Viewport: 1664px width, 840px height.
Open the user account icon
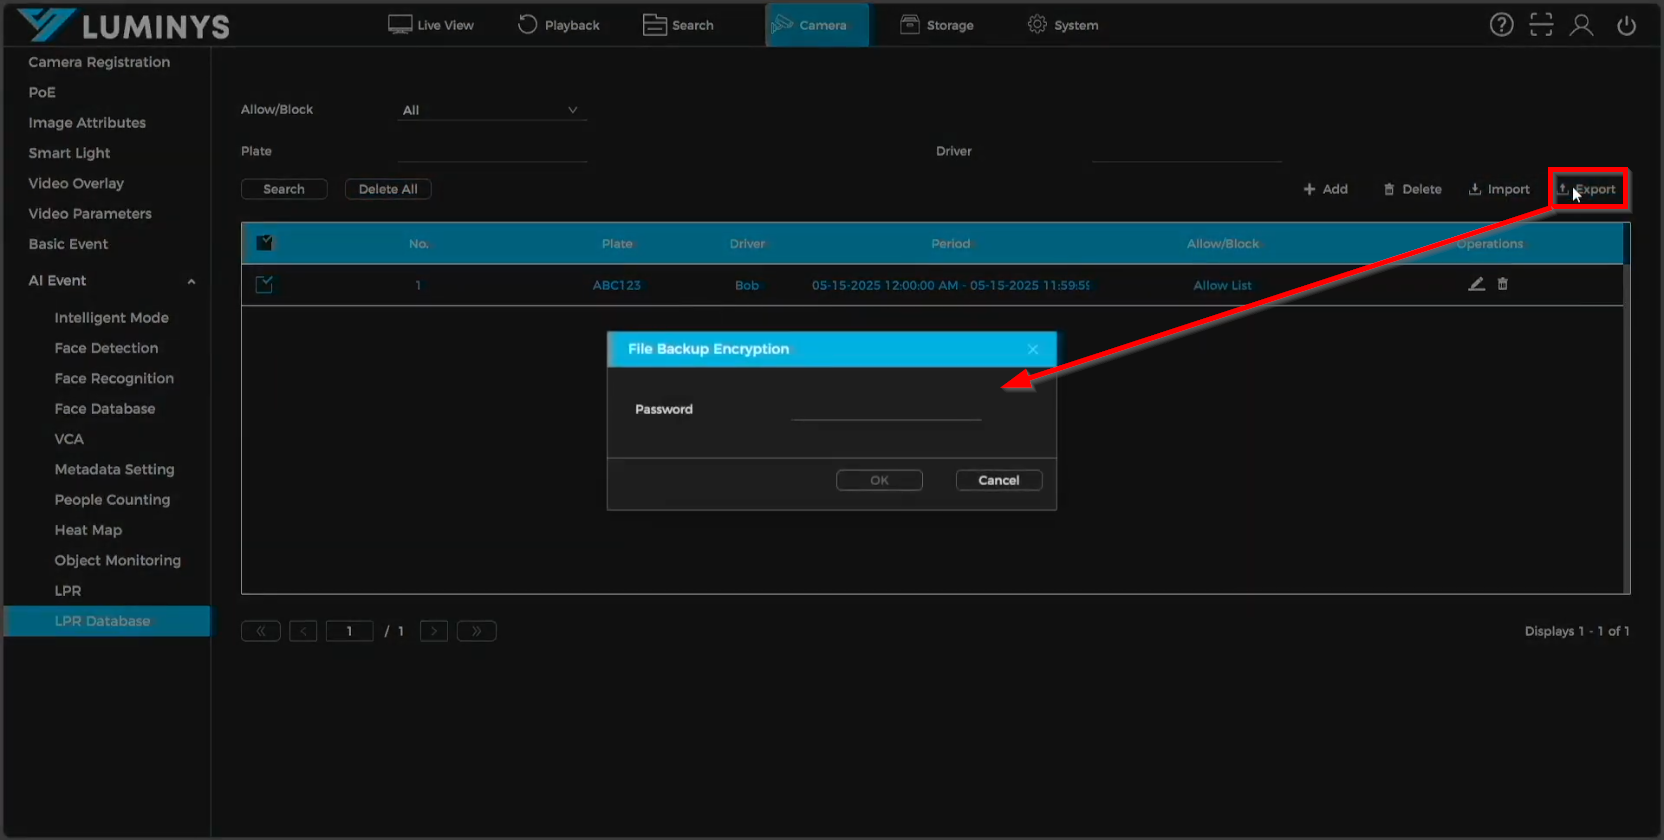coord(1581,25)
